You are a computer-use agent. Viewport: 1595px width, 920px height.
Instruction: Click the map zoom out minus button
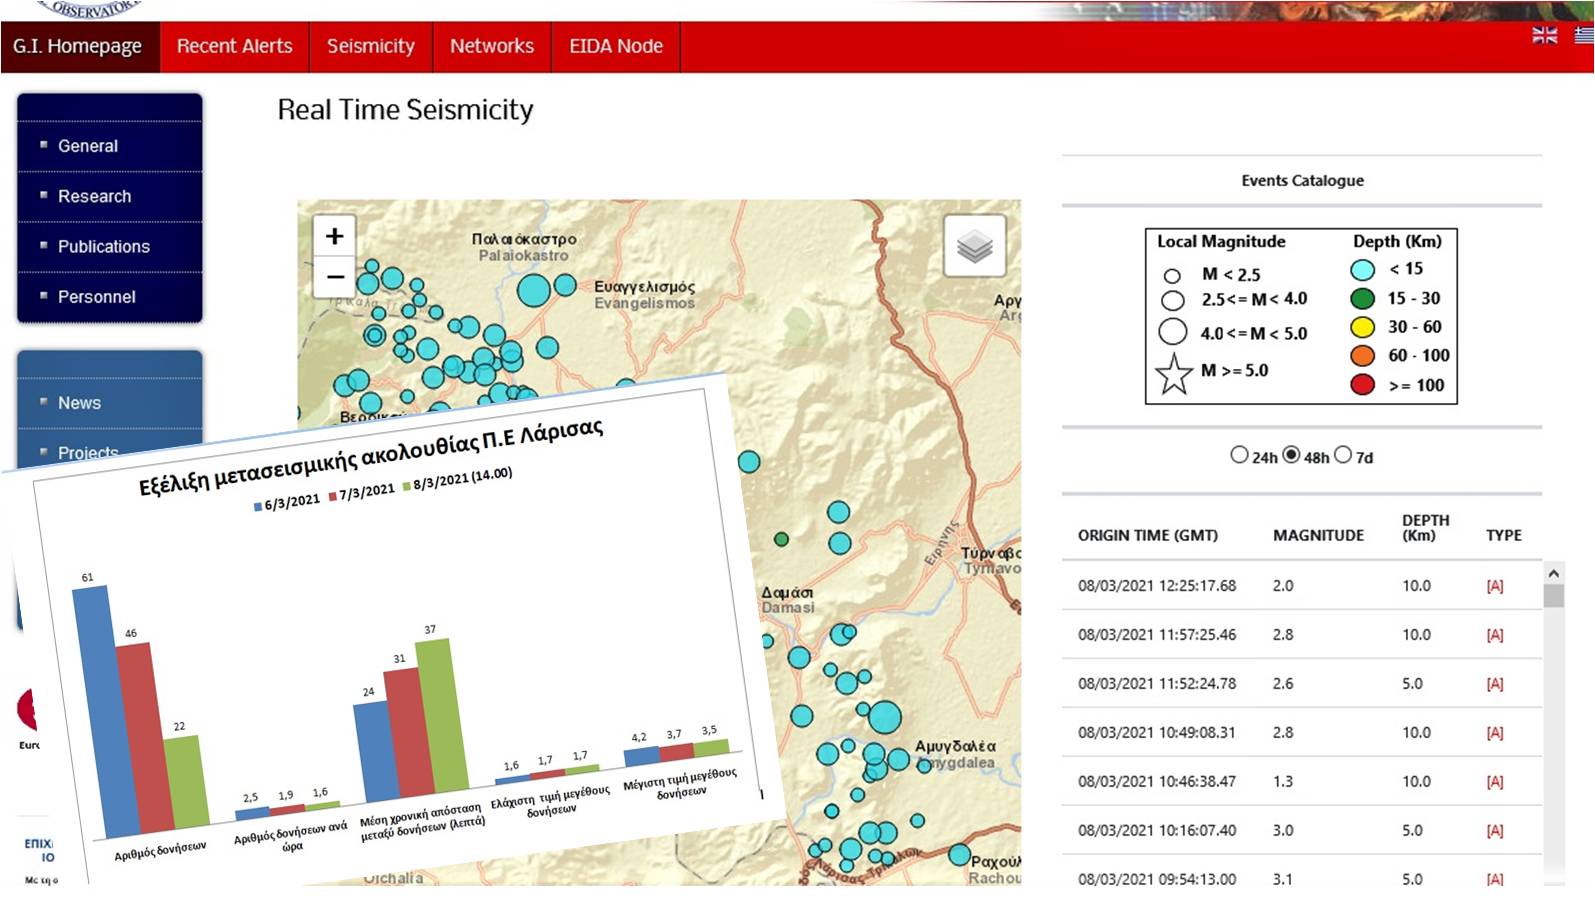(334, 277)
